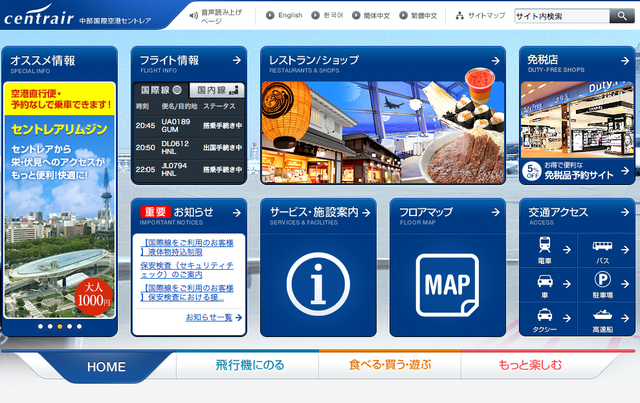Click arrow on 免税店 header
The width and height of the screenshot is (640, 403).
pos(625,61)
